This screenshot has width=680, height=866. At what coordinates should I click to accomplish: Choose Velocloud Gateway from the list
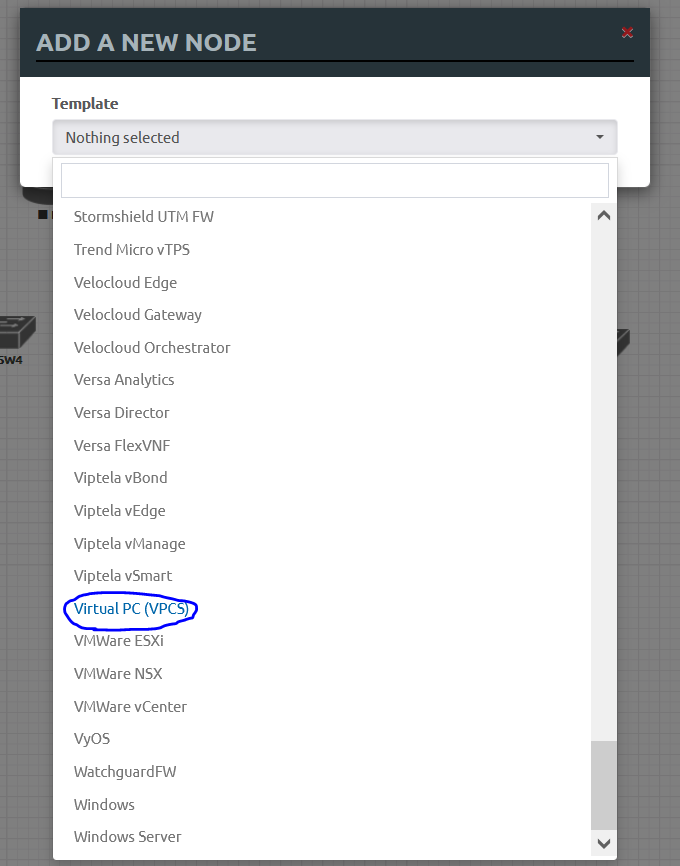pyautogui.click(x=138, y=315)
